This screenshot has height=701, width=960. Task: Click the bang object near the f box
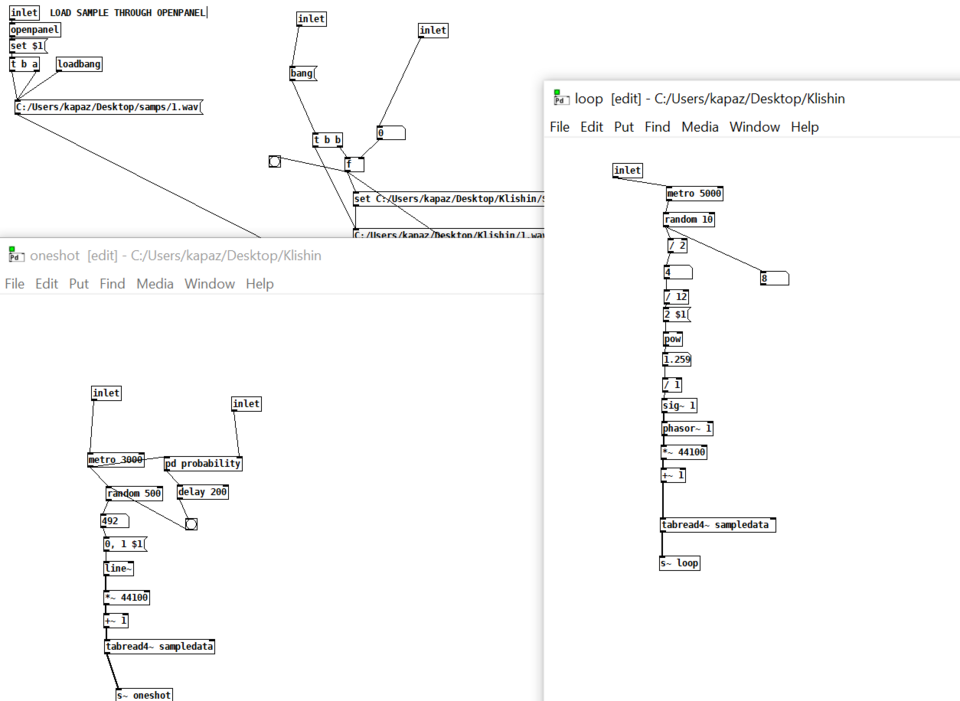(275, 162)
